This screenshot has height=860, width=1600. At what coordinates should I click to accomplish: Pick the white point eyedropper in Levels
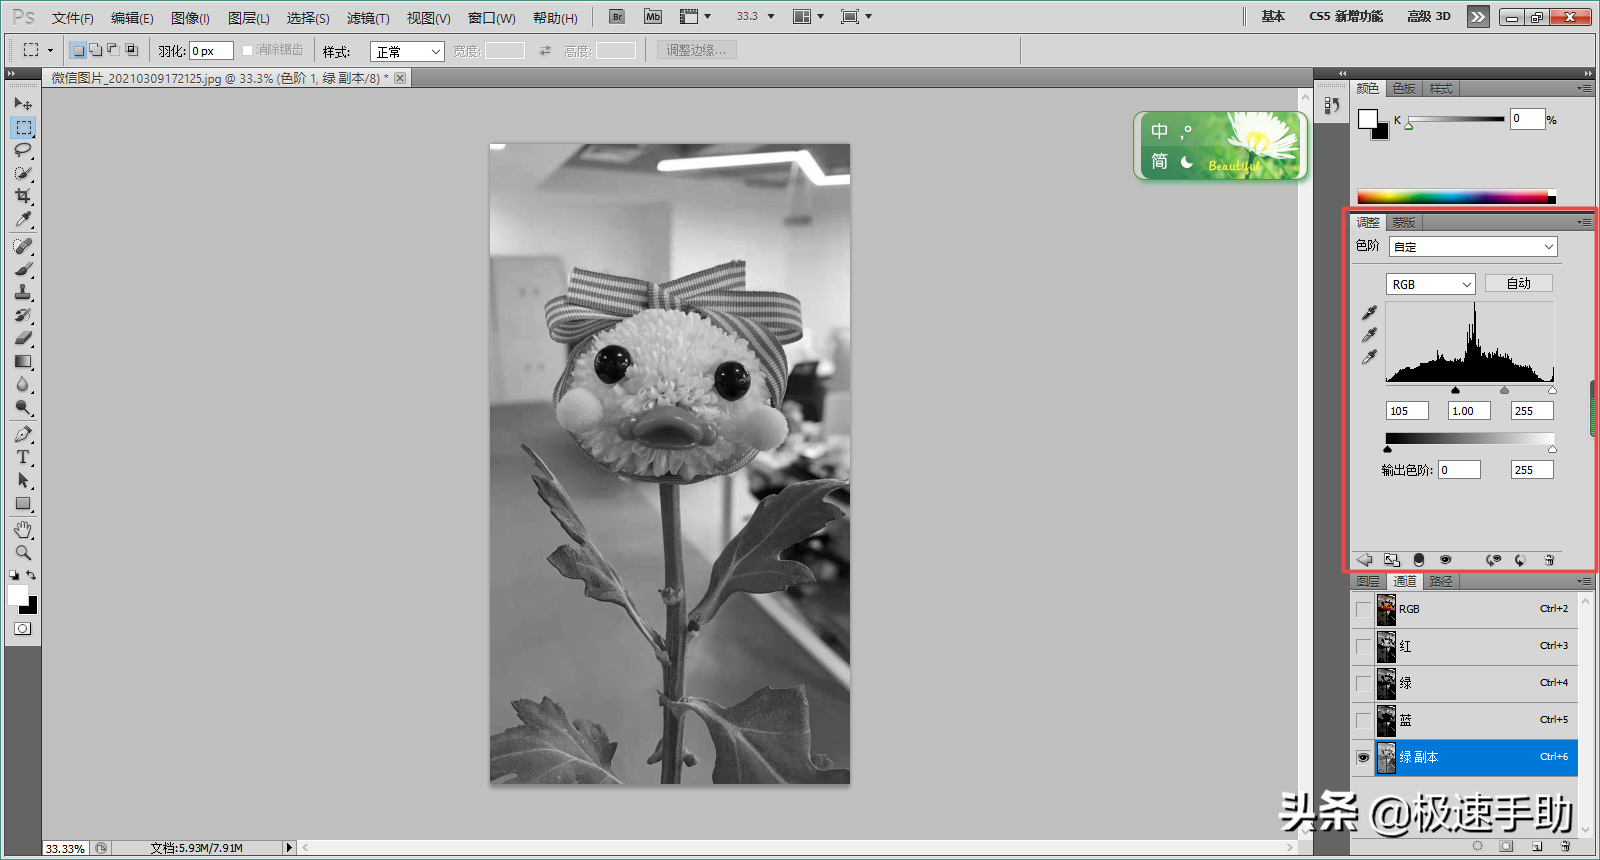coord(1369,357)
